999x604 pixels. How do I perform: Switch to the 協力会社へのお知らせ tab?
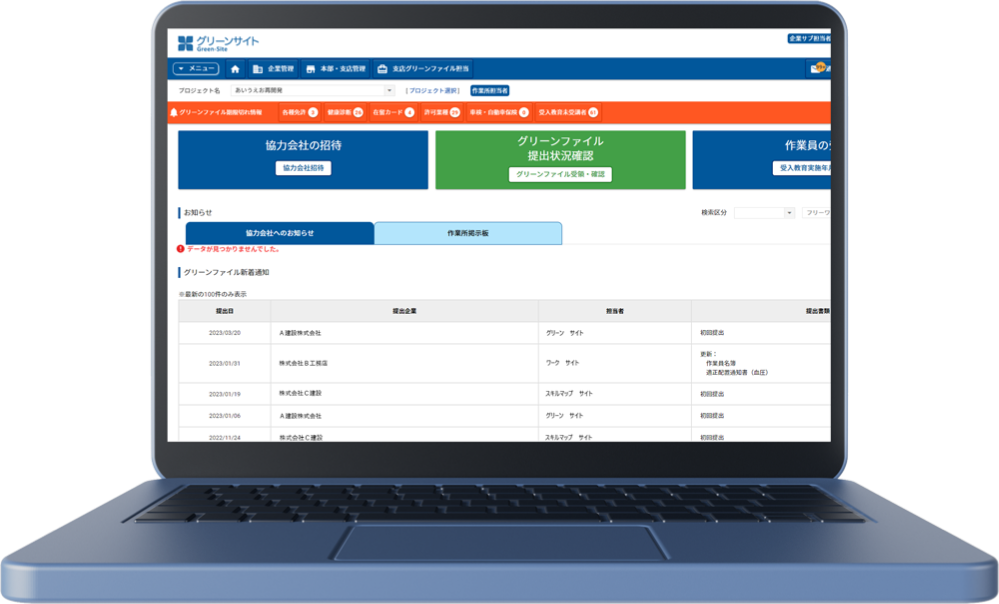[x=279, y=233]
